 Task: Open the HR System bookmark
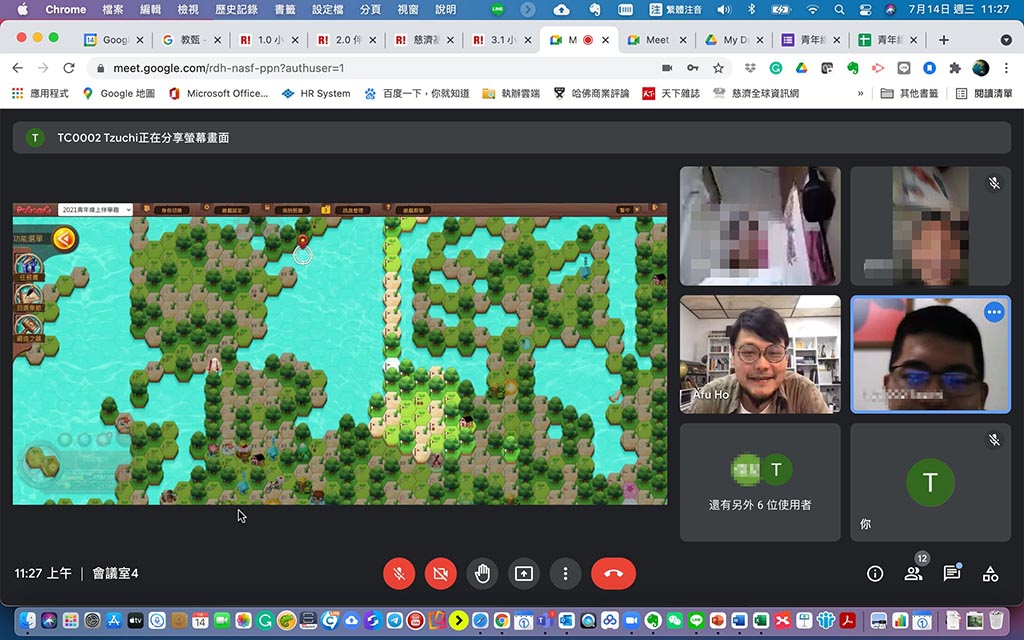coord(316,93)
